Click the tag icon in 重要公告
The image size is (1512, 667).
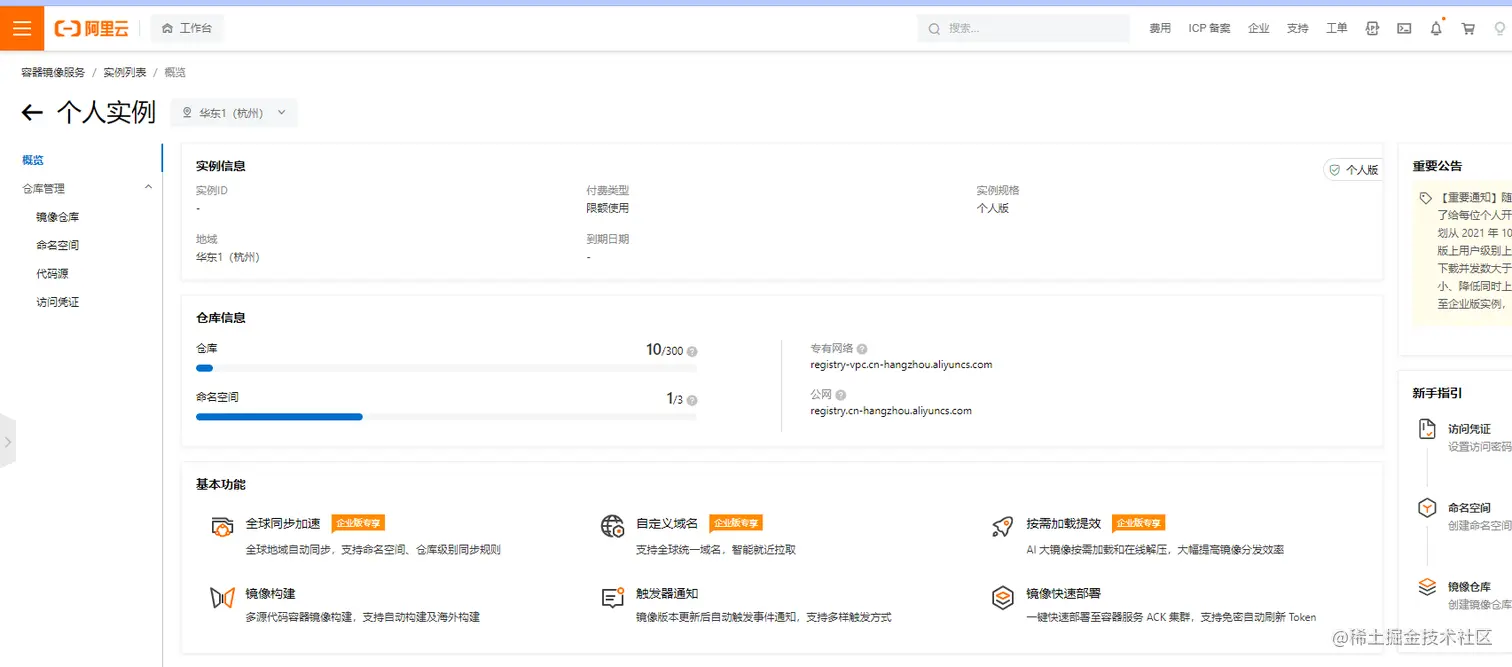1426,198
